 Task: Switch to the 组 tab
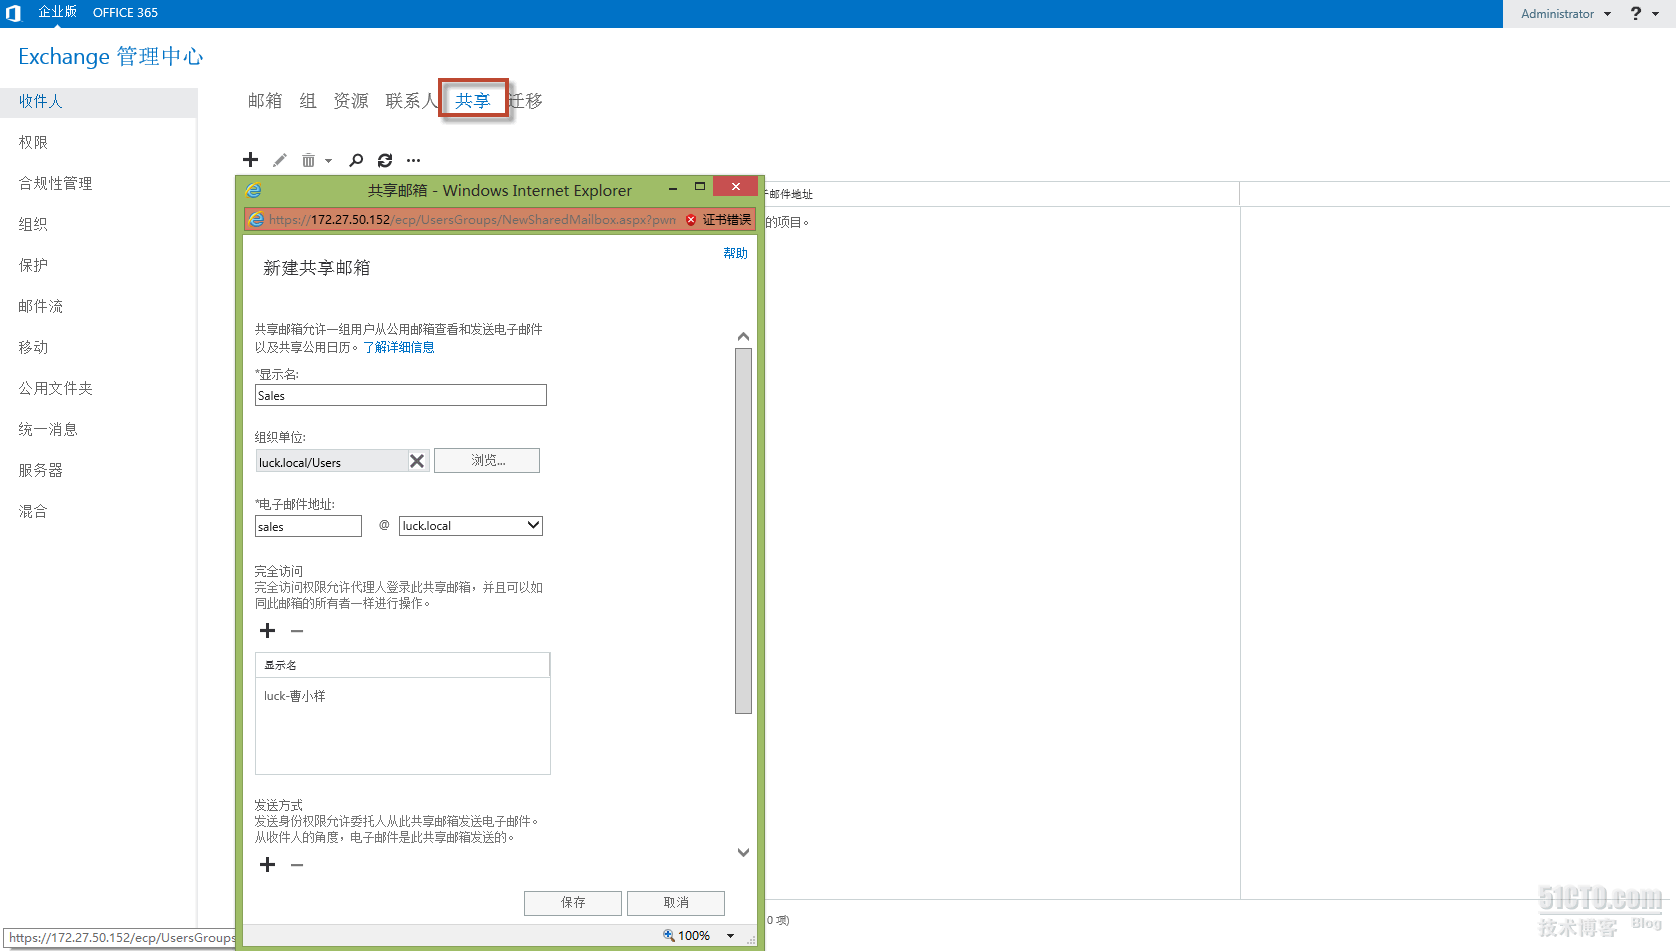308,101
